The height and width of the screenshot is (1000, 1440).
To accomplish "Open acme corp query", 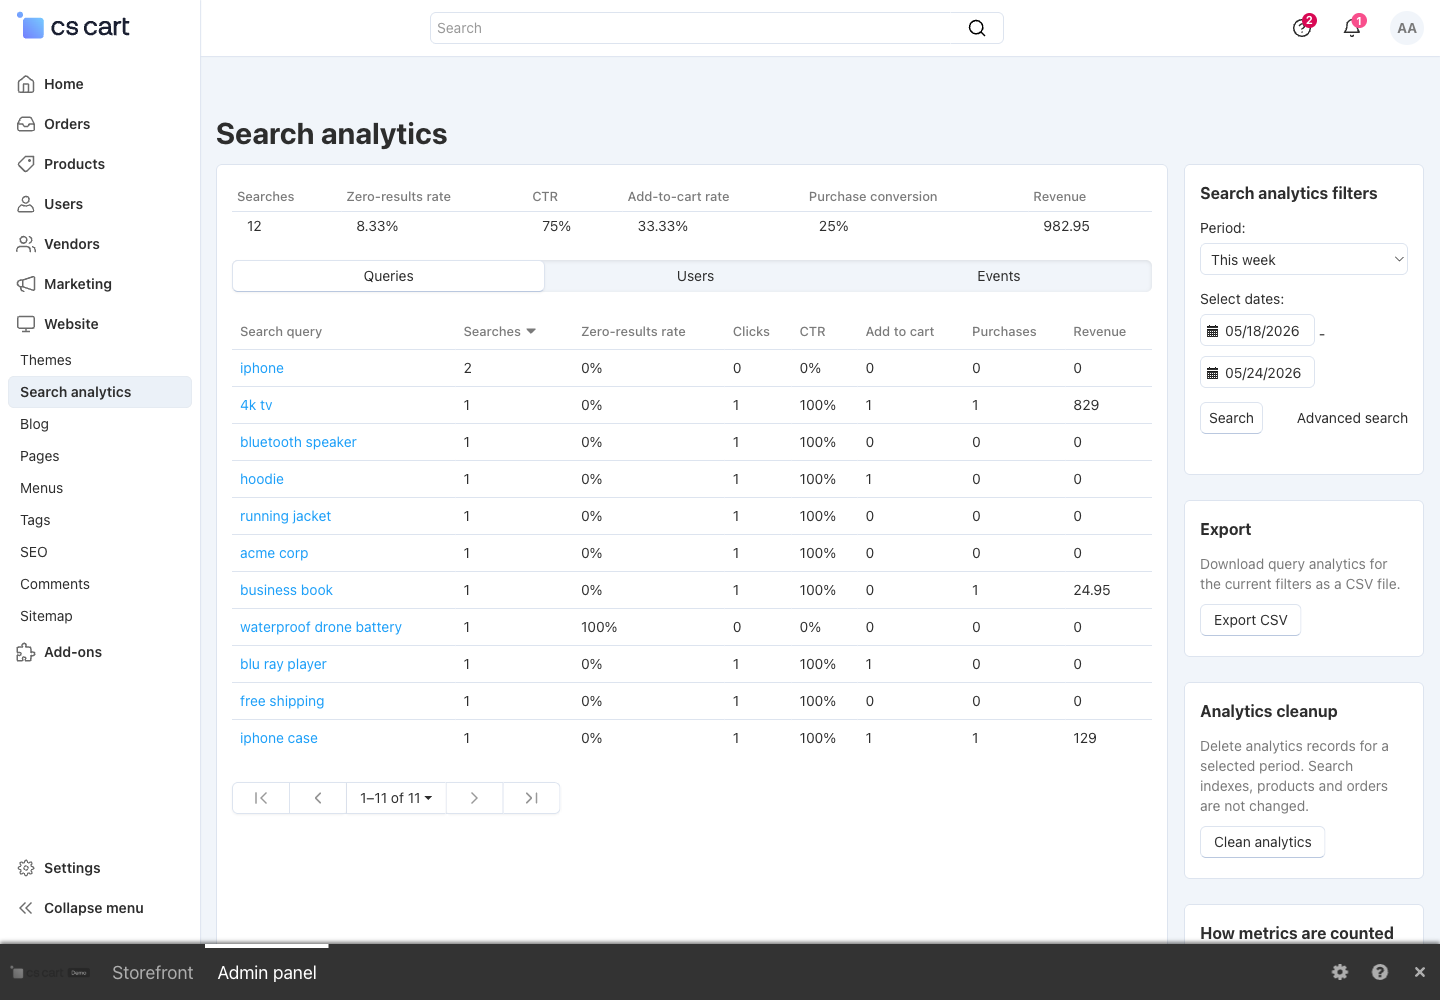I will [x=274, y=553].
